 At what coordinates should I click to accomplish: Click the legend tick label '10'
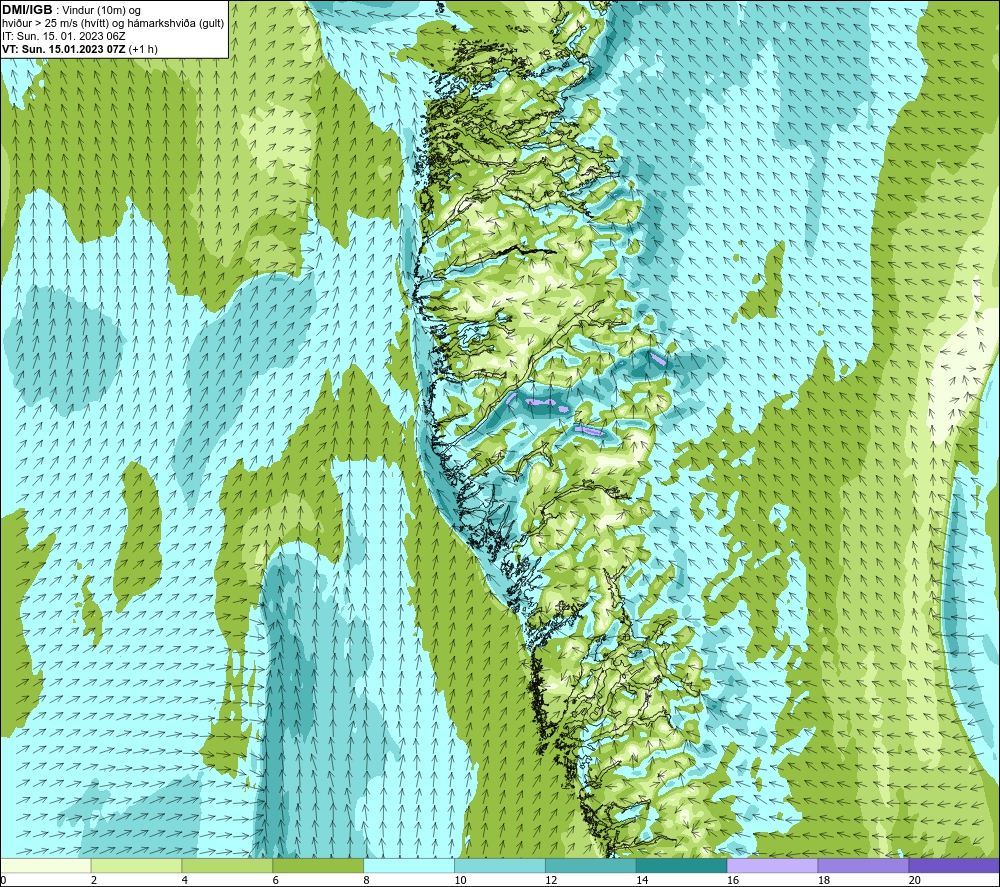tap(460, 881)
